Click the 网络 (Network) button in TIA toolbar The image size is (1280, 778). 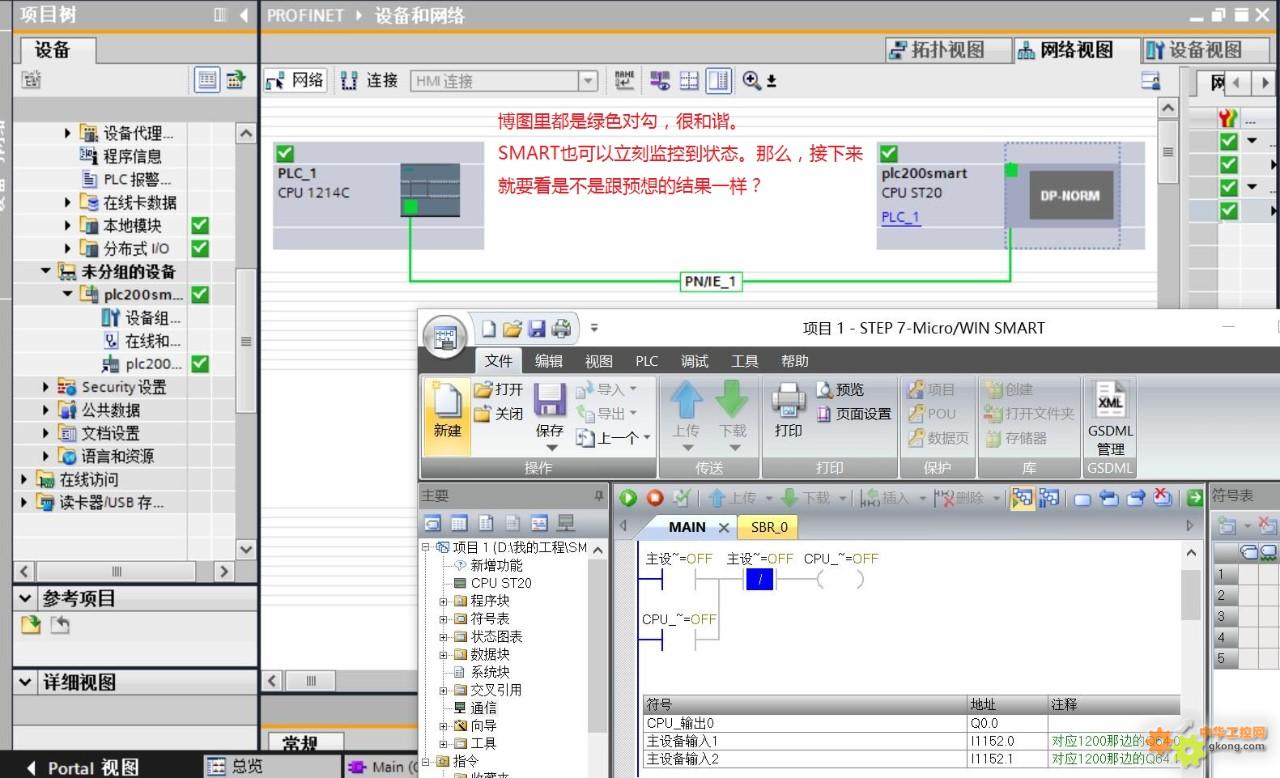[295, 81]
